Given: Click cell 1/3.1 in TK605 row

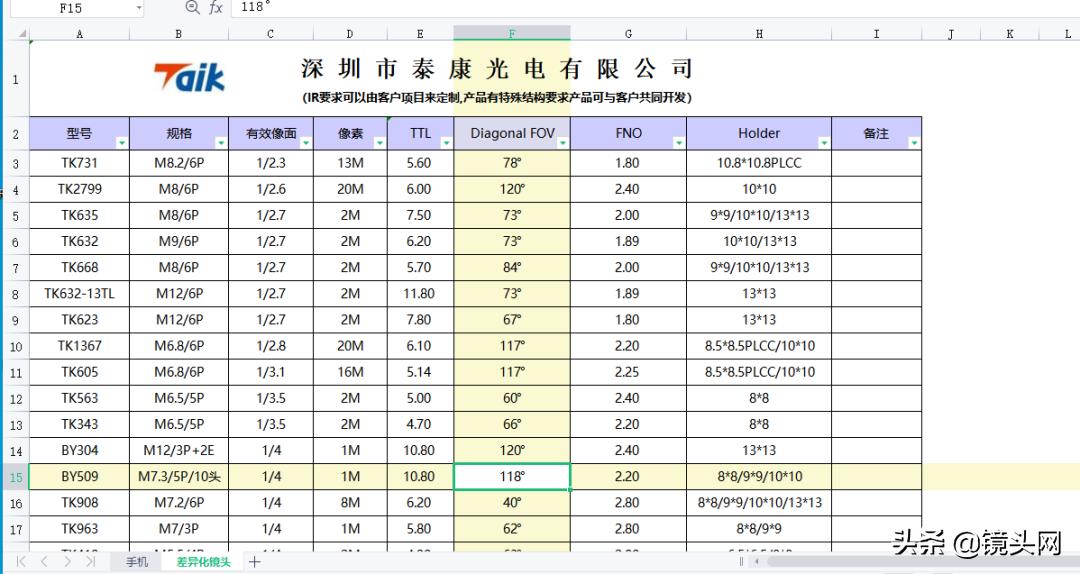Looking at the screenshot, I should coord(271,373).
